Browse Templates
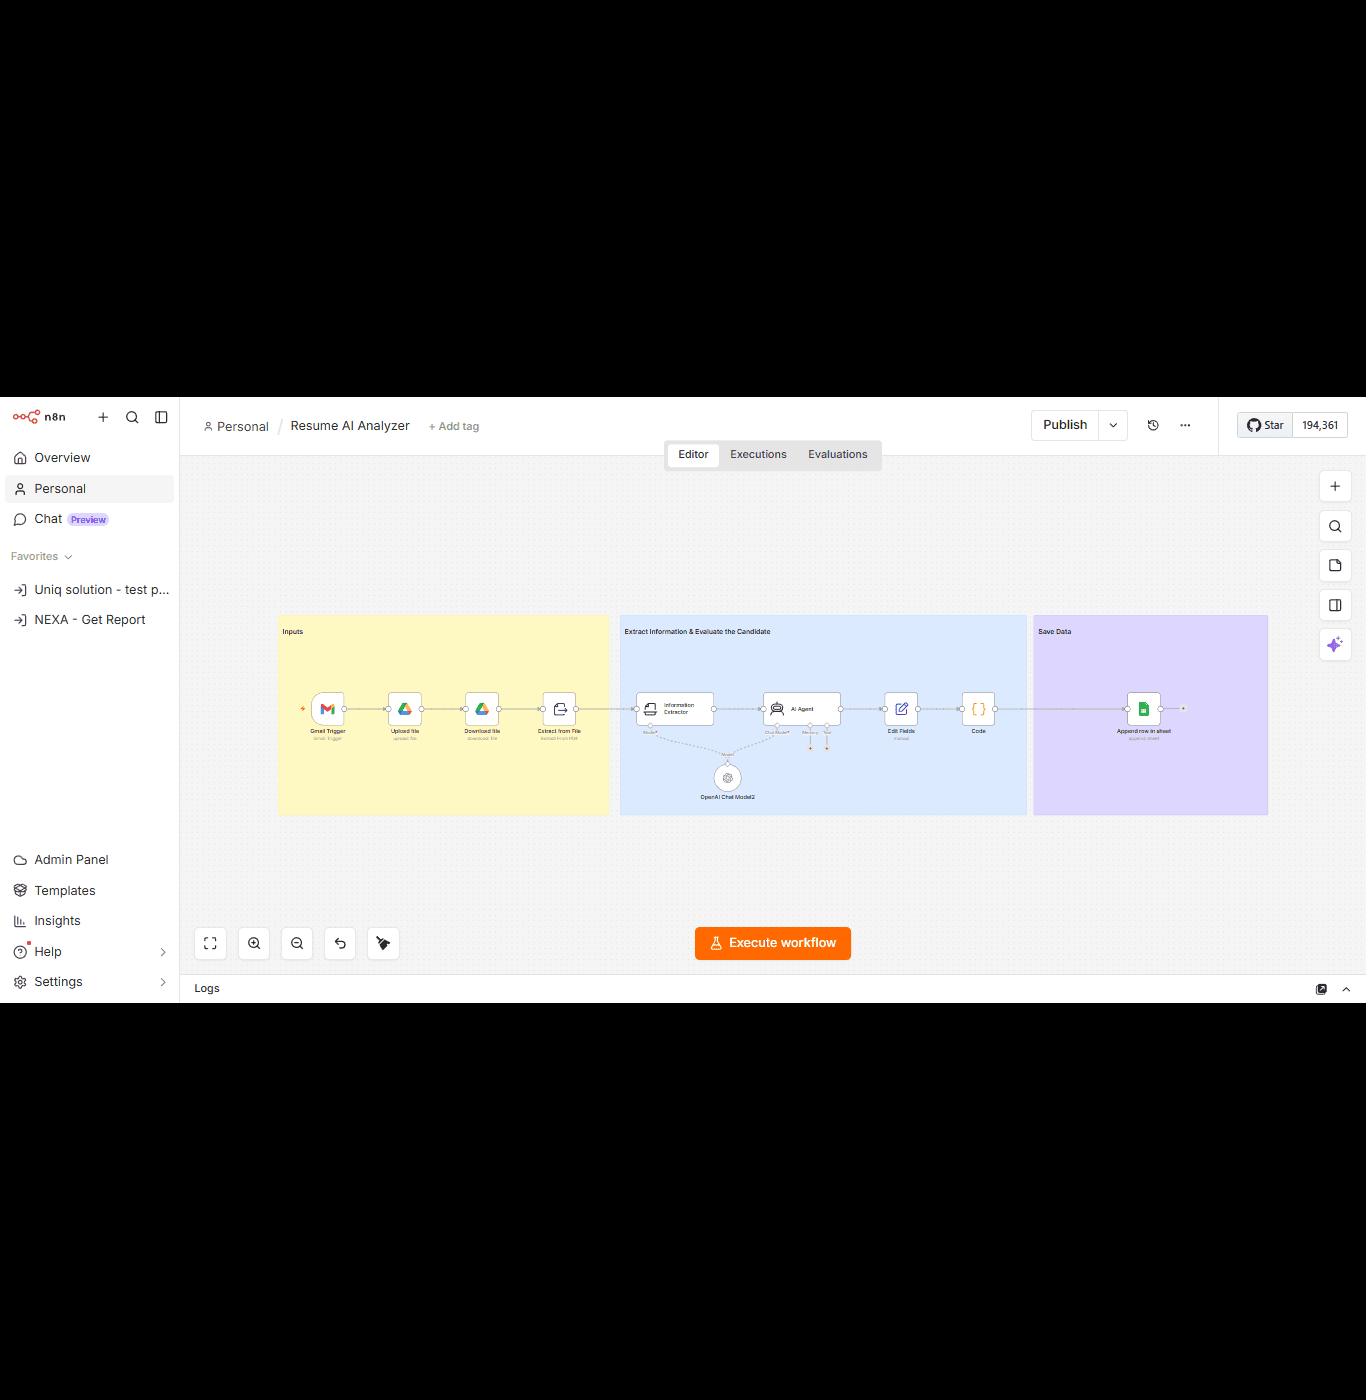1366x1400 pixels. pyautogui.click(x=89, y=891)
